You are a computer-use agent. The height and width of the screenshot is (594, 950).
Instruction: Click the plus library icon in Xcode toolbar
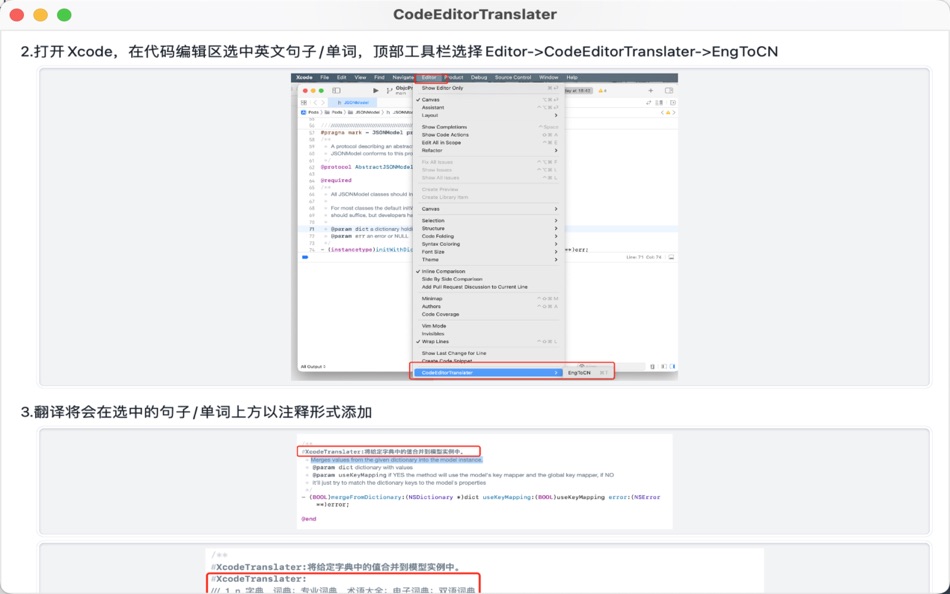click(651, 90)
